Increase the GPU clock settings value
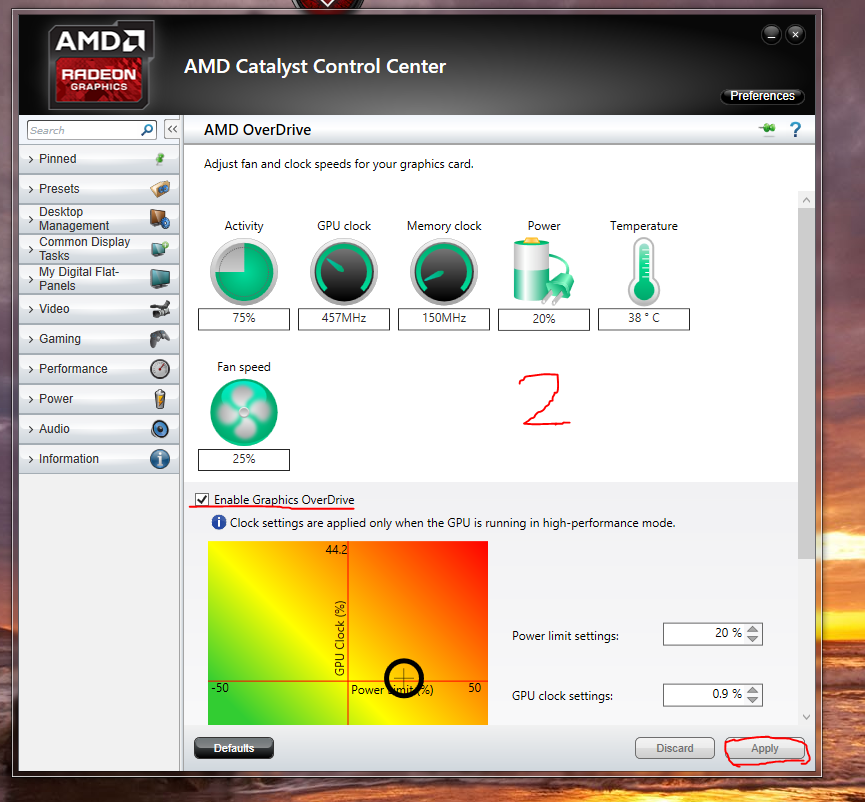Viewport: 865px width, 802px height. [x=752, y=690]
